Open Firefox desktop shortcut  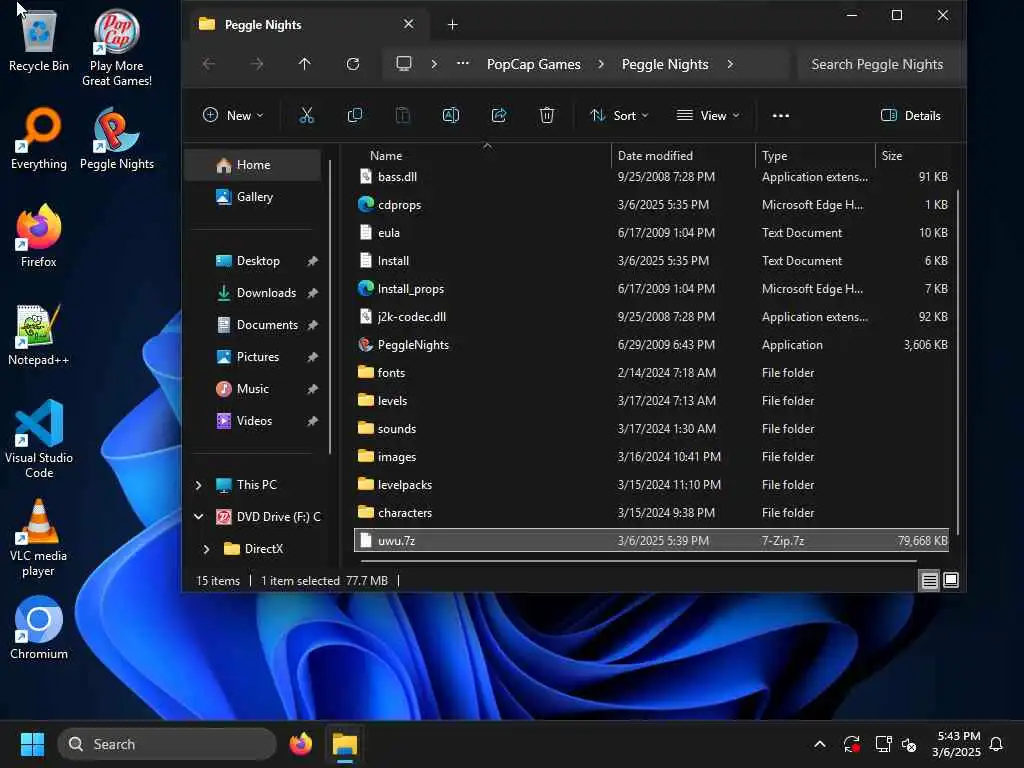(39, 236)
